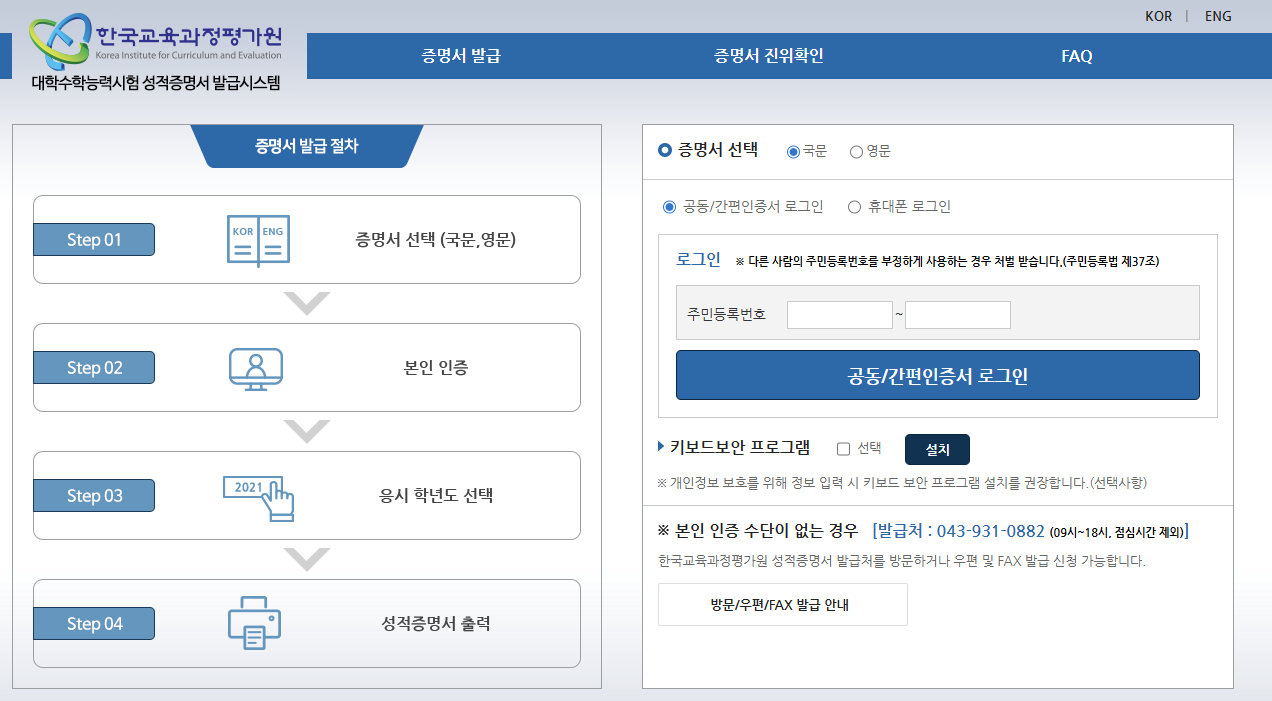Viewport: 1272px width, 701px height.
Task: Select the 국문 certificate radio button
Action: pyautogui.click(x=794, y=152)
